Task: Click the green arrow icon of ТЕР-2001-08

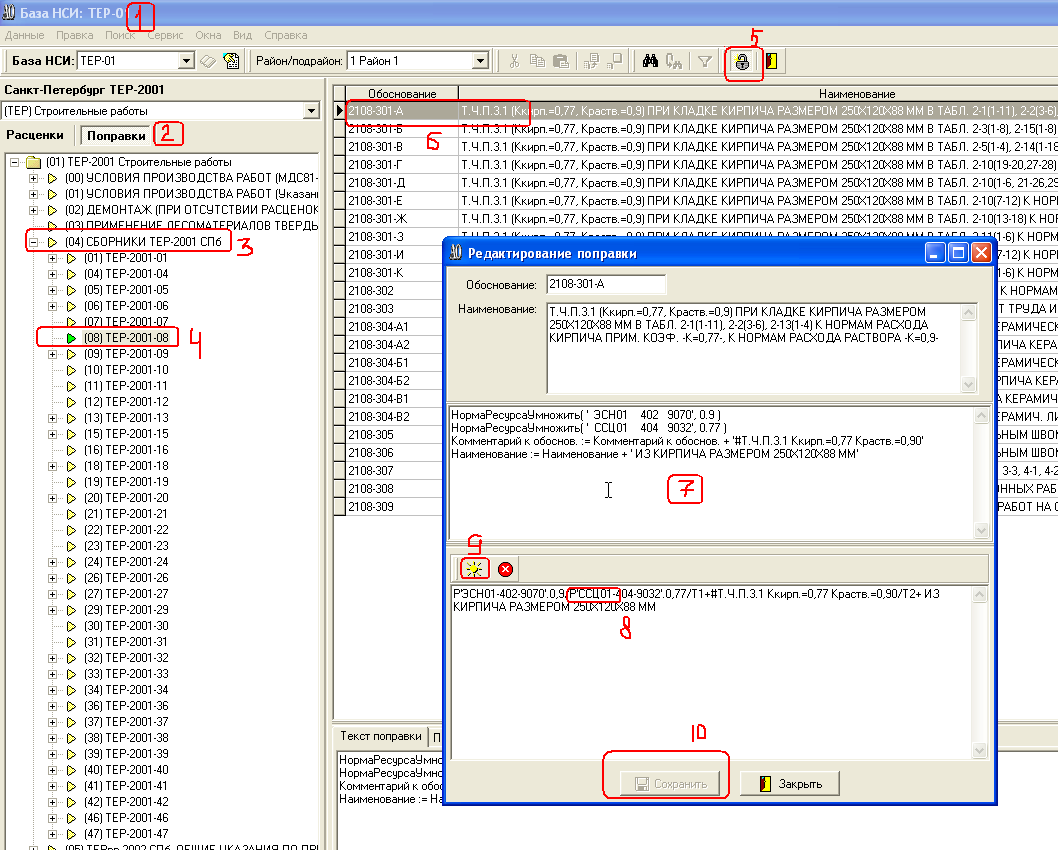Action: coord(72,338)
